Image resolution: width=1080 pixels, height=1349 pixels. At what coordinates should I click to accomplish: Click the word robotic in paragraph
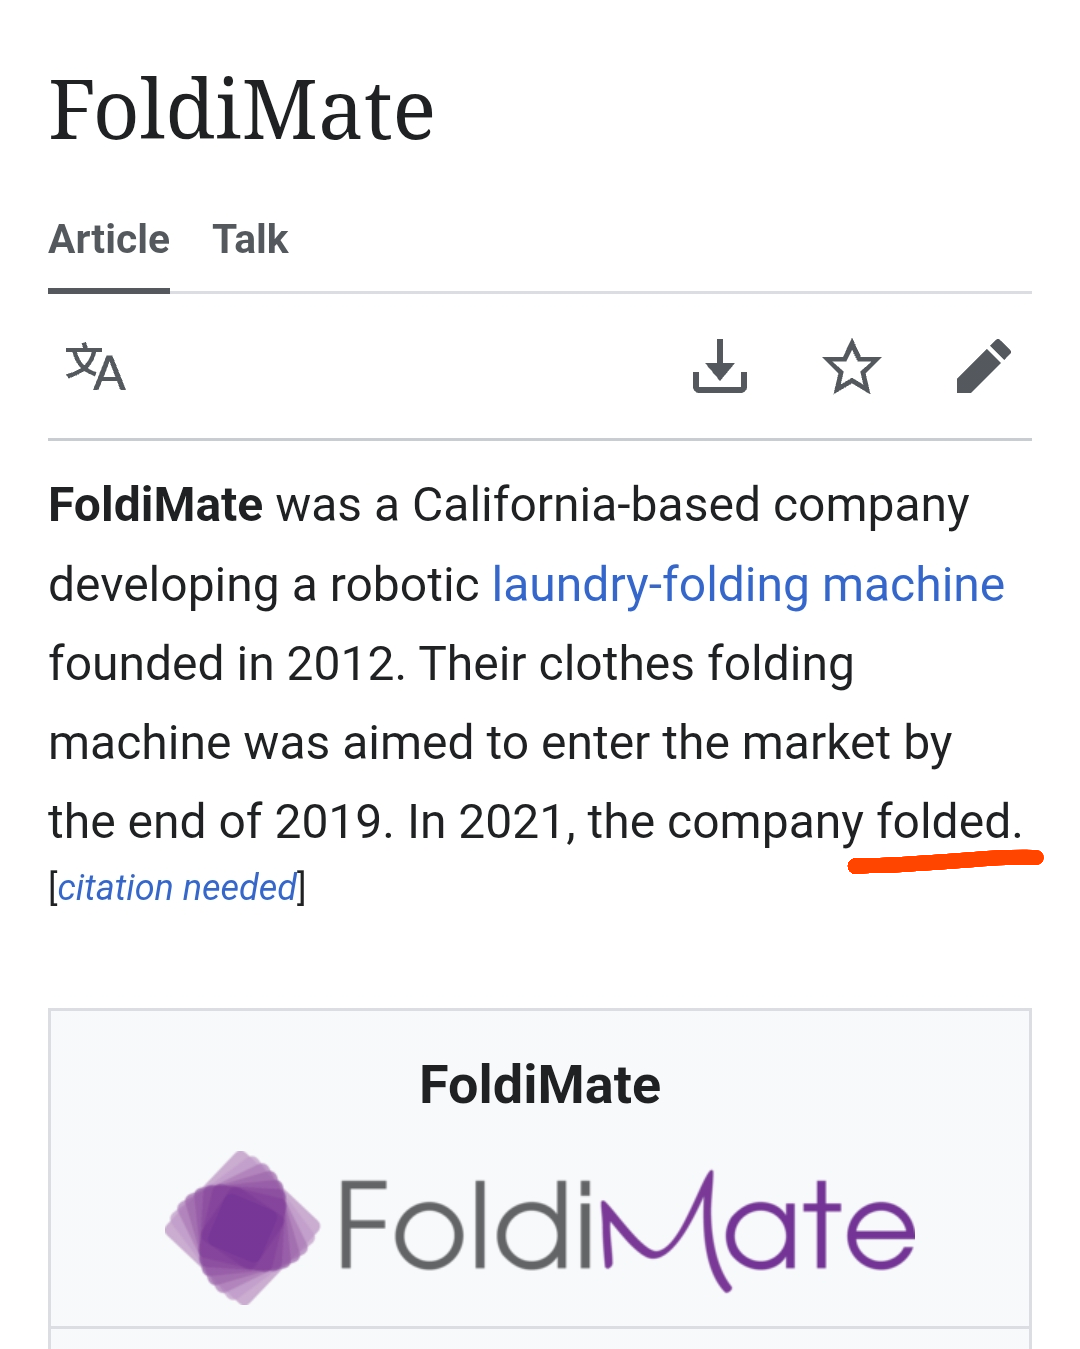tap(405, 585)
